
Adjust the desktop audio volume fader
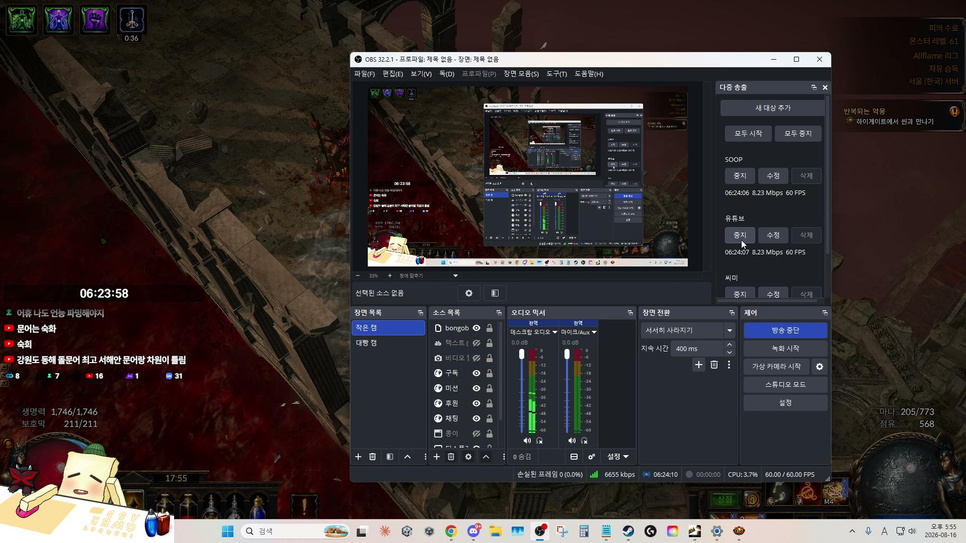pos(522,354)
